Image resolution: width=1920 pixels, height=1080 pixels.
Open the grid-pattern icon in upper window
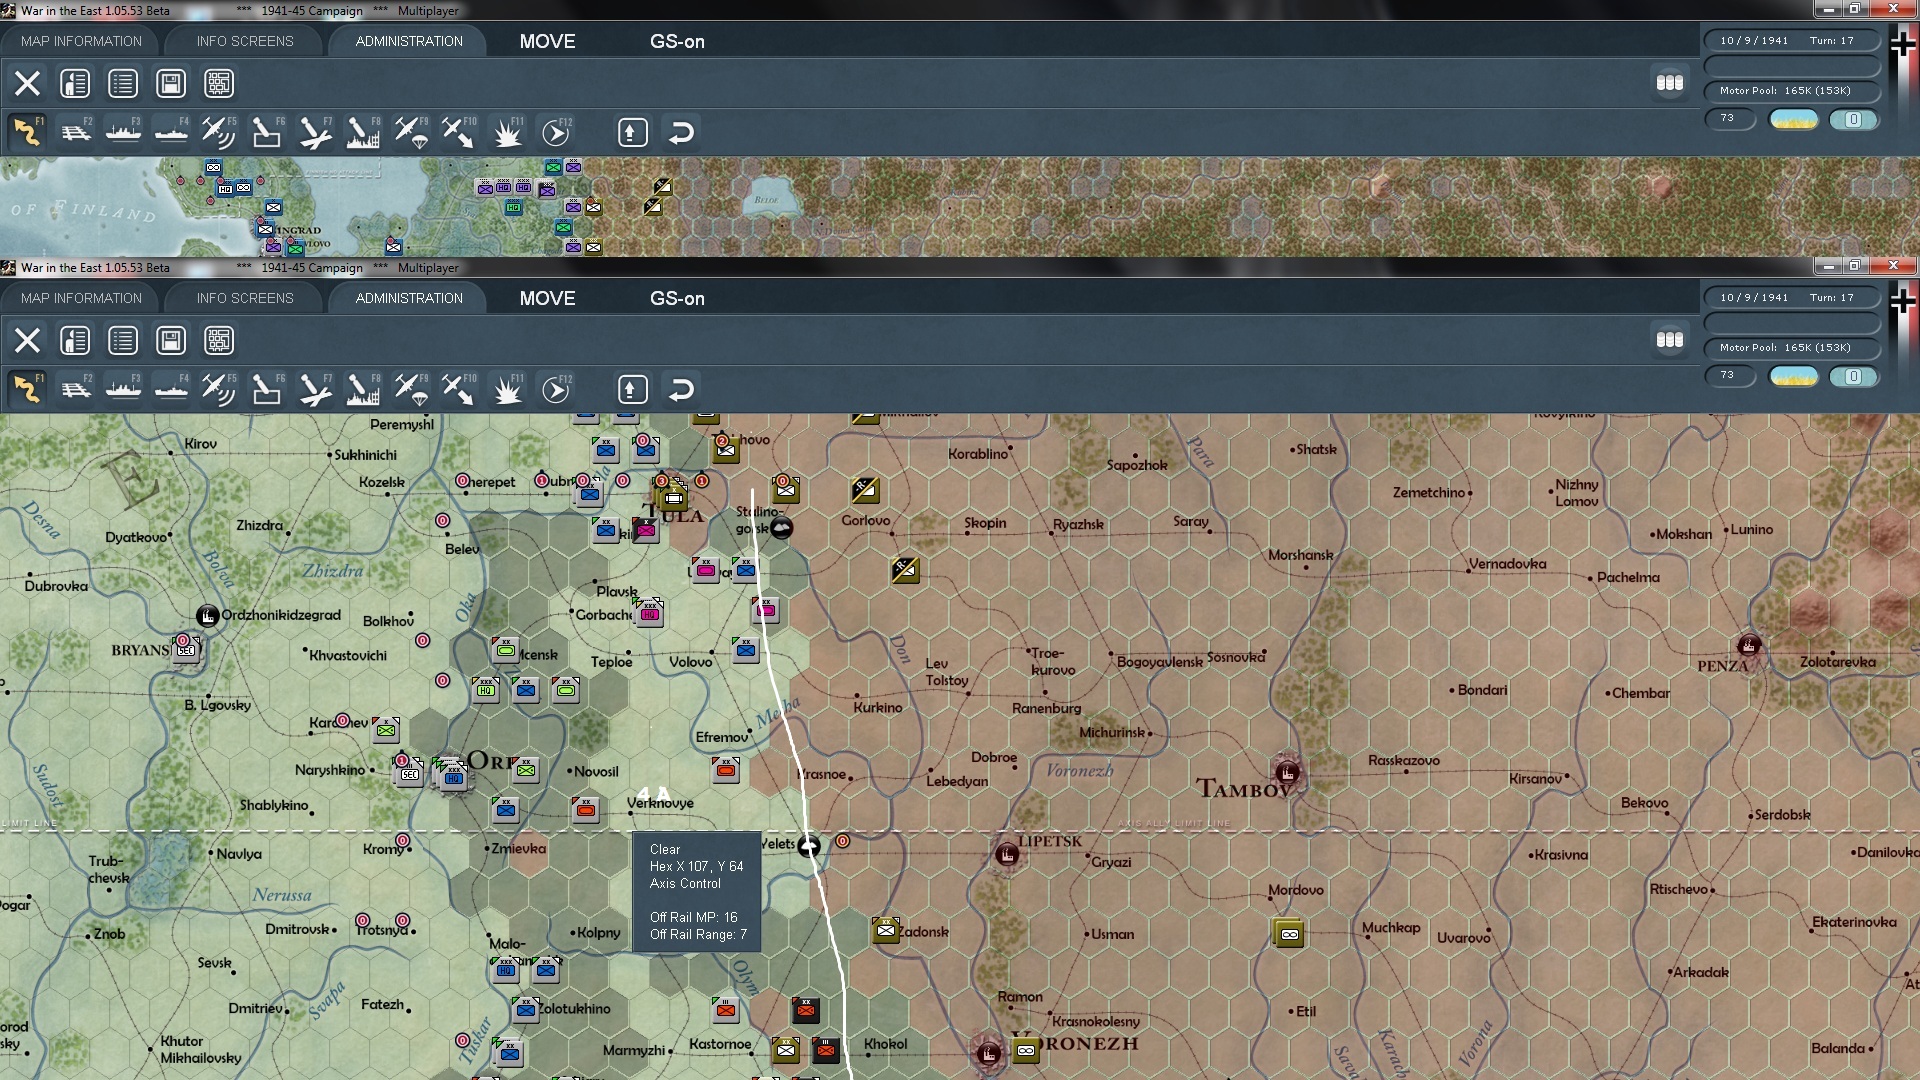pyautogui.click(x=219, y=83)
